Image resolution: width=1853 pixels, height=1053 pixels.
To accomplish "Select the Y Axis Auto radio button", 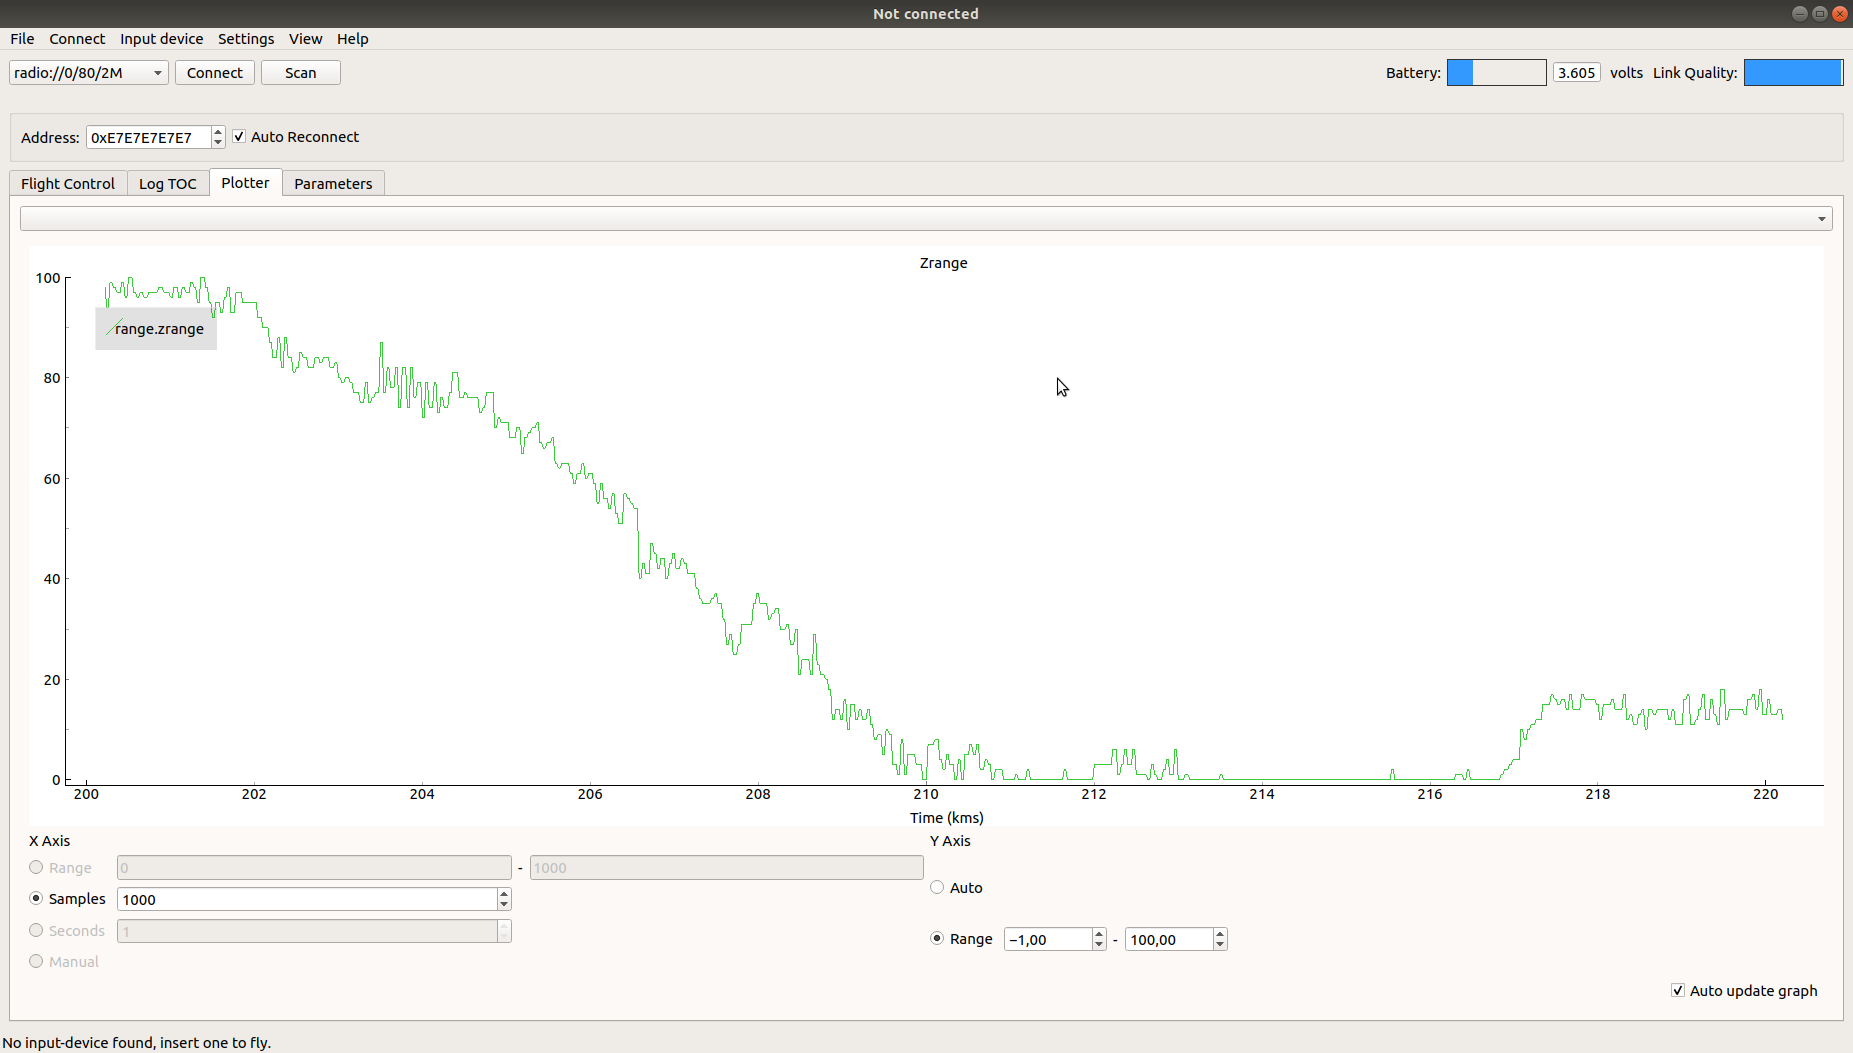I will (937, 887).
